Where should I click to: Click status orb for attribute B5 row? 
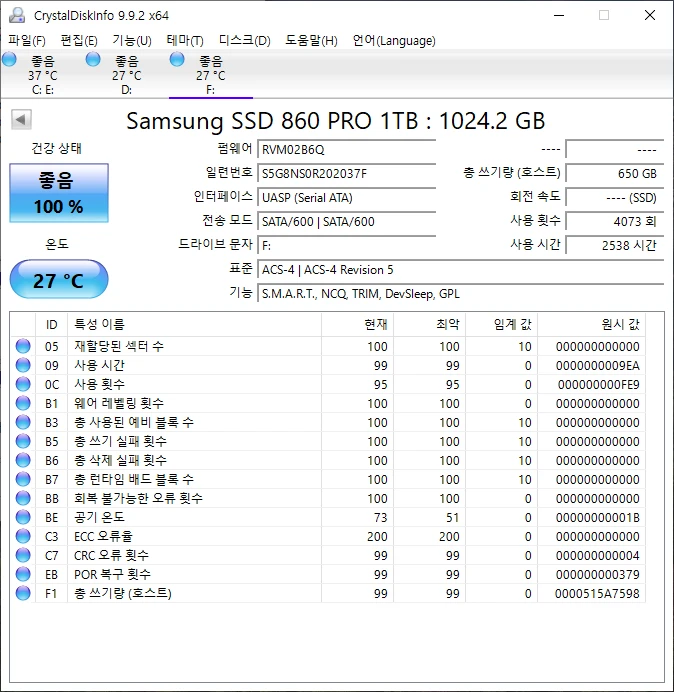tap(23, 441)
